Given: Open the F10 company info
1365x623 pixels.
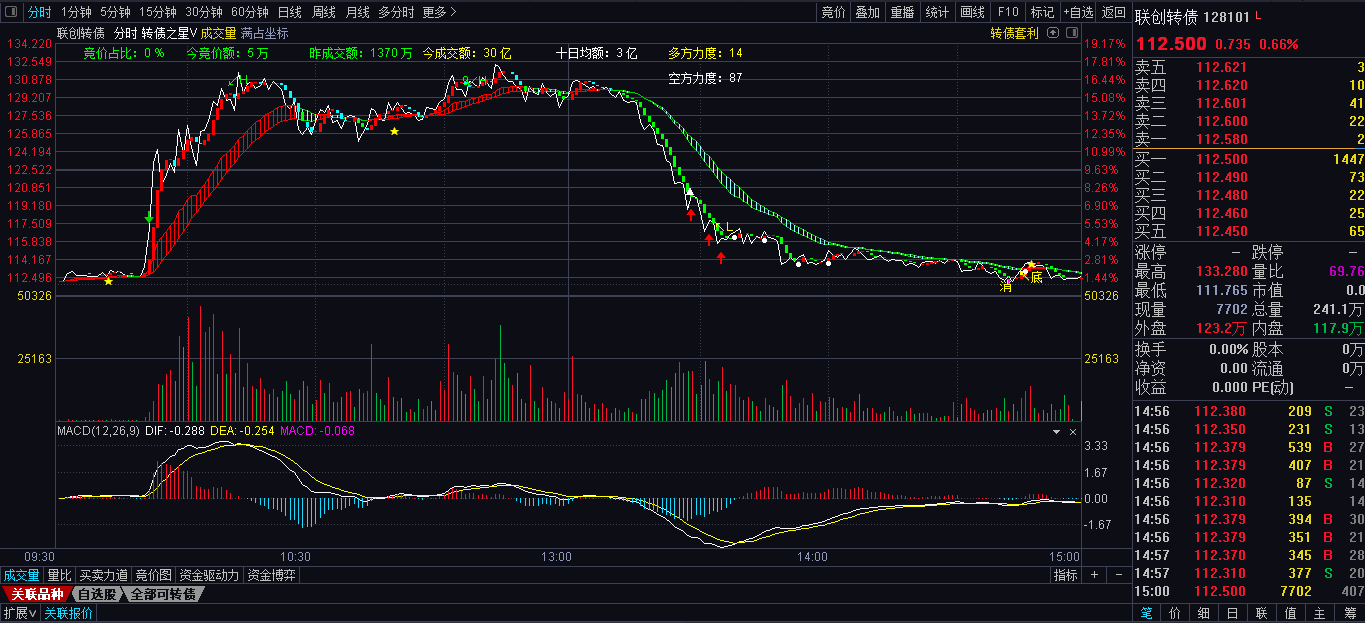Looking at the screenshot, I should coord(1007,12).
